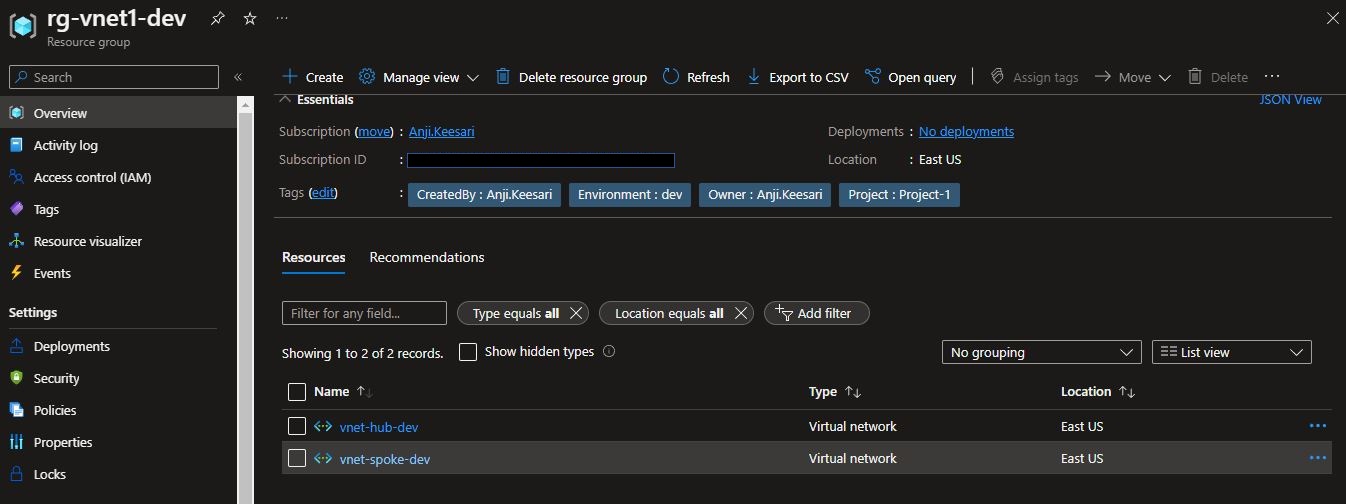1346x504 pixels.
Task: Open vnet-spoke-dev resource
Action: click(x=385, y=459)
